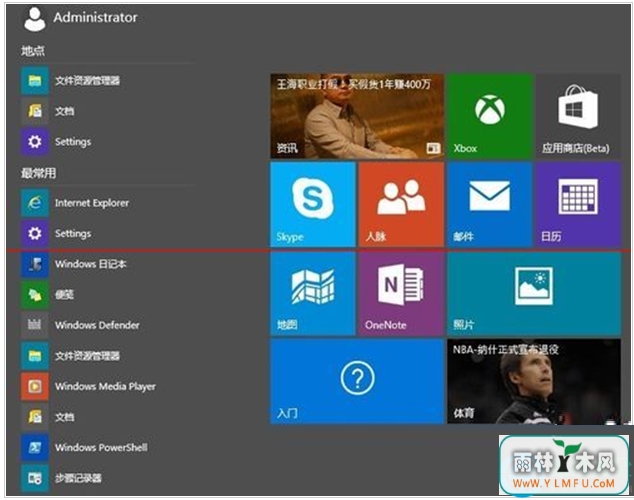Open the 照片 photos tile

coord(534,293)
